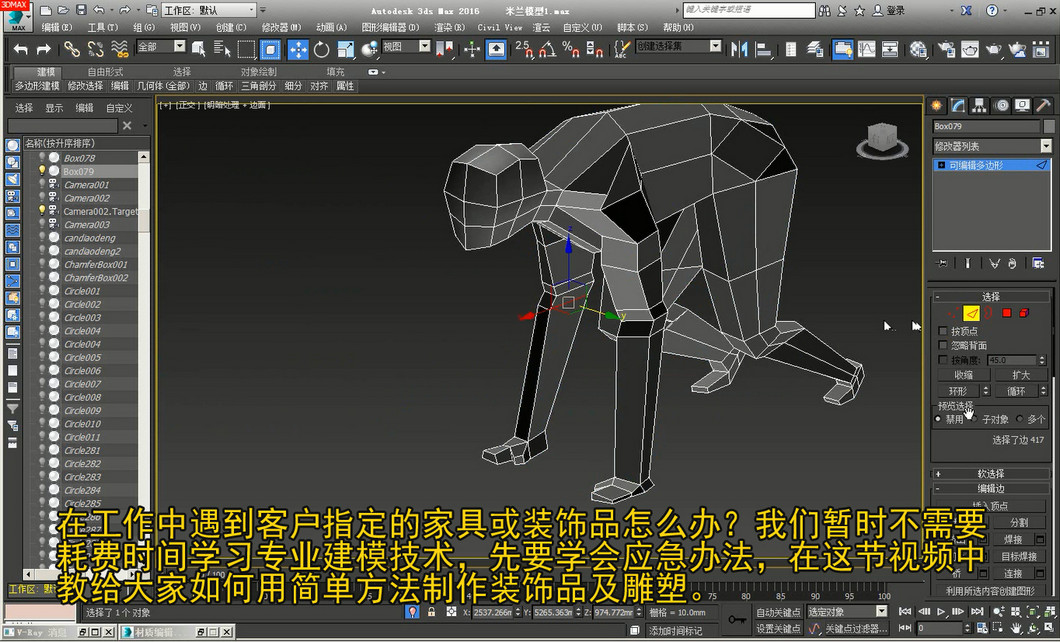Open the Render Setup dialog
The width and height of the screenshot is (1060, 642).
[946, 49]
